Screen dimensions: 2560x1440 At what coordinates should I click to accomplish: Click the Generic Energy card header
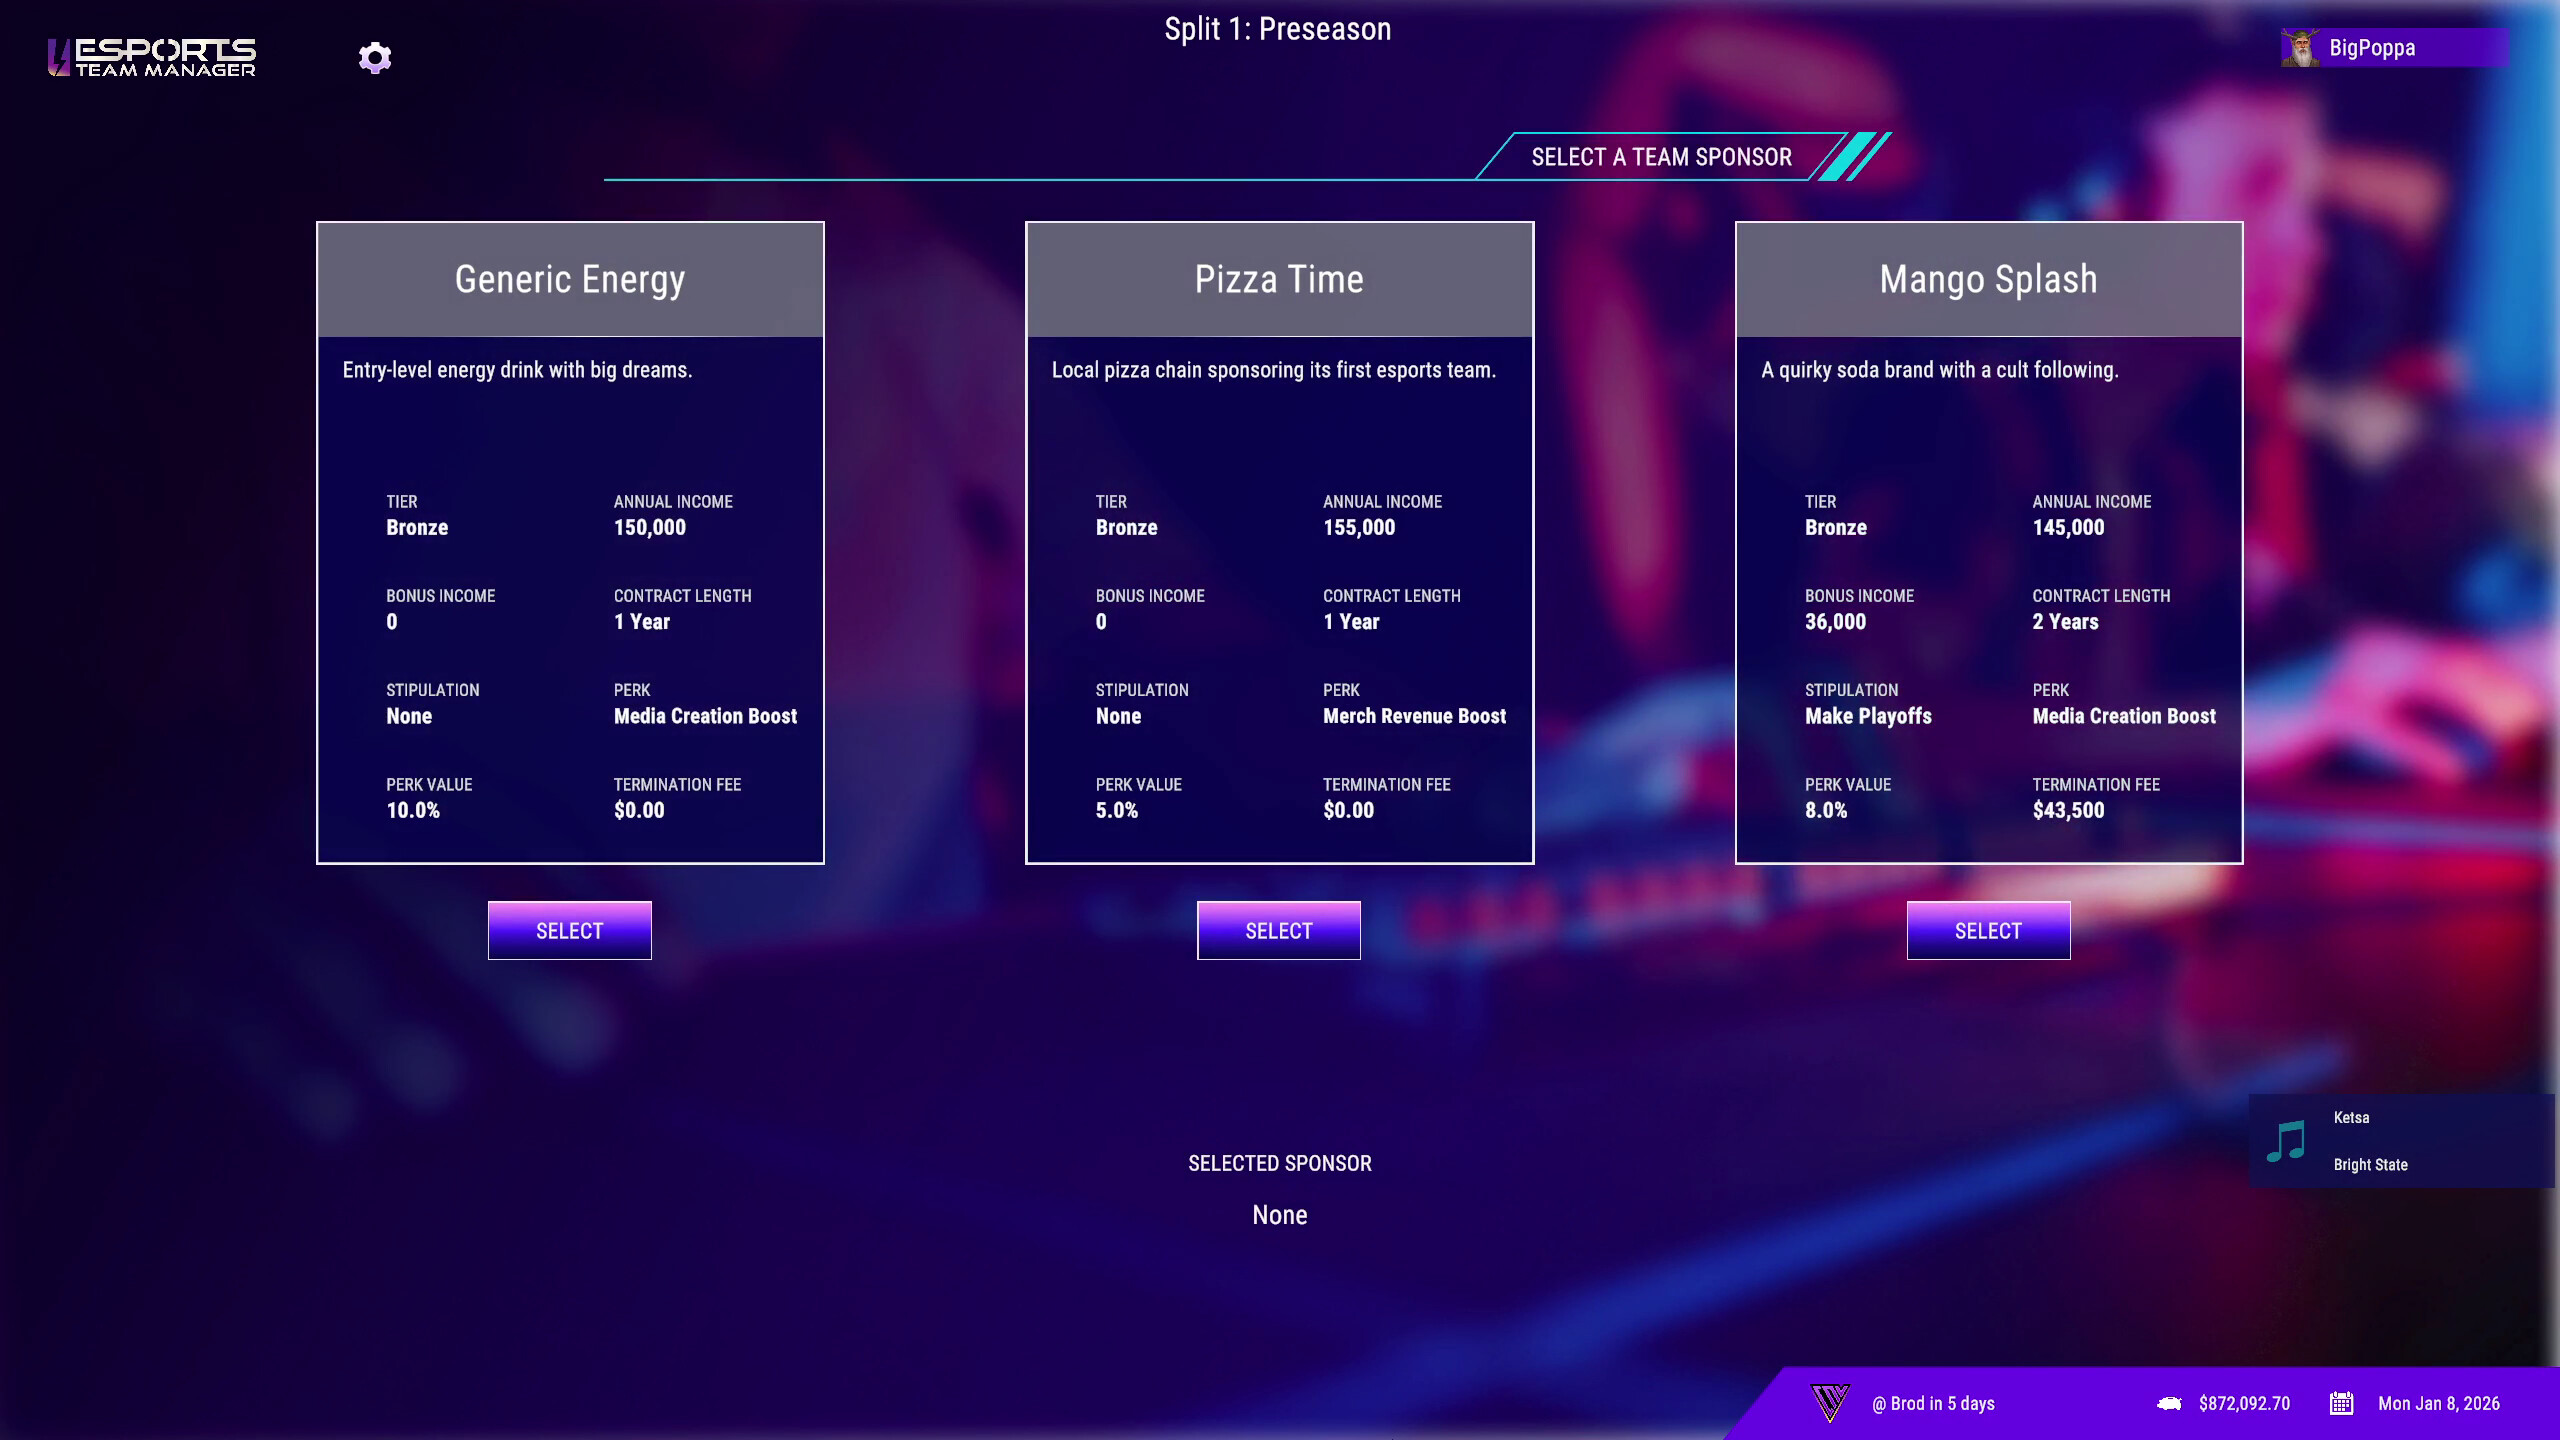(570, 279)
